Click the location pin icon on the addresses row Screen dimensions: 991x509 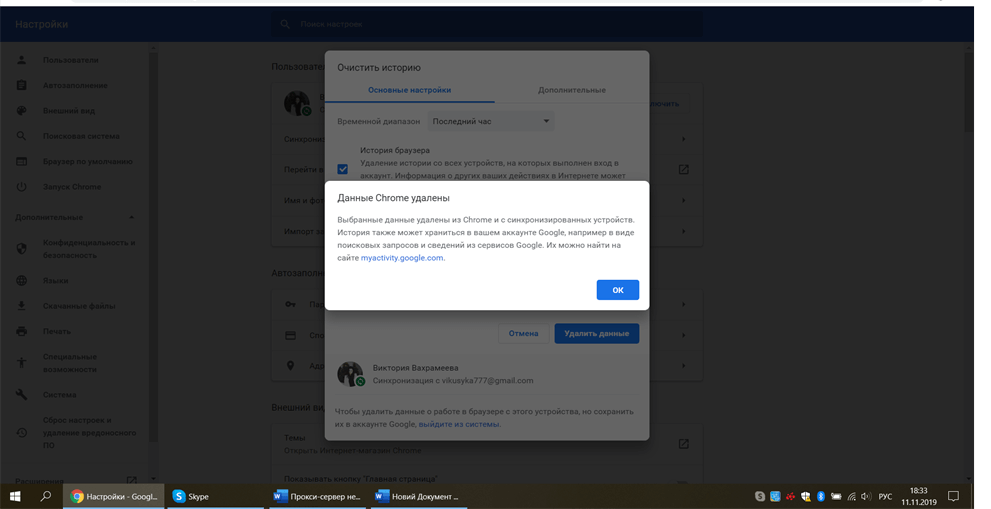pyautogui.click(x=290, y=365)
